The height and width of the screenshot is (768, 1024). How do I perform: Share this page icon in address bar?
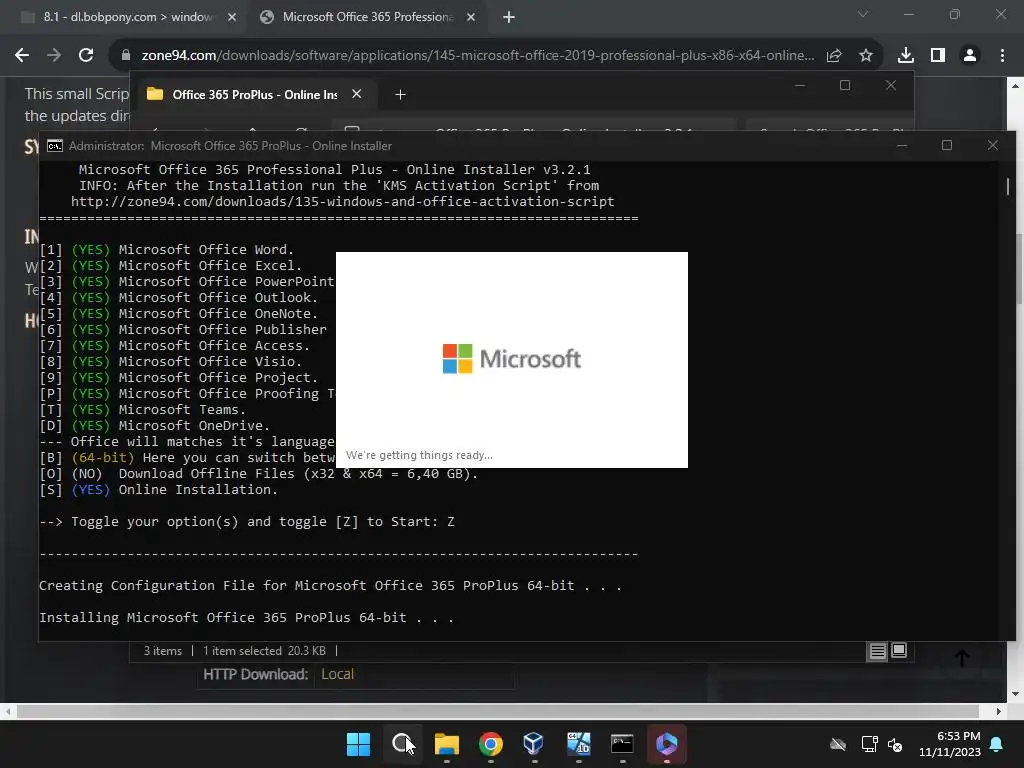coord(834,56)
